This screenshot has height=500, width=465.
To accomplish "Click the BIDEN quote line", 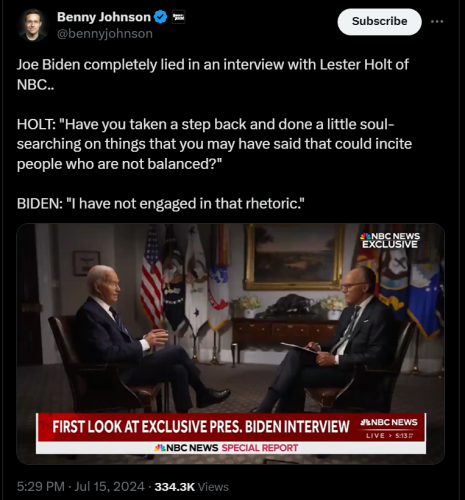I will point(161,203).
